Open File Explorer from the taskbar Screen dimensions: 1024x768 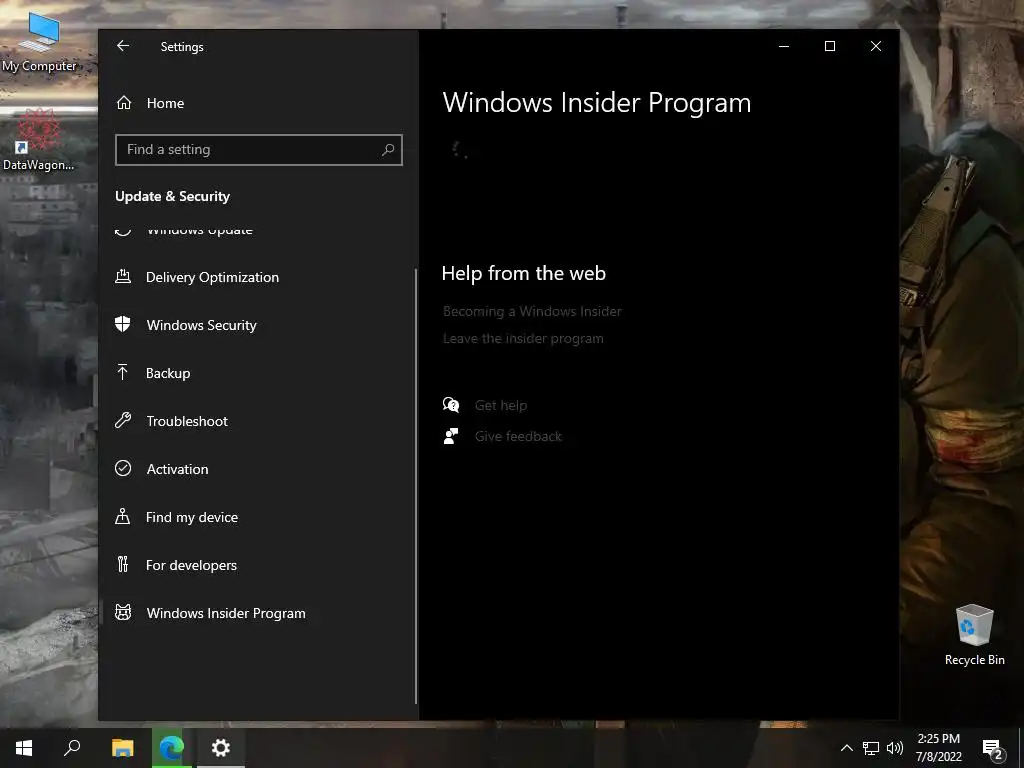click(x=122, y=748)
